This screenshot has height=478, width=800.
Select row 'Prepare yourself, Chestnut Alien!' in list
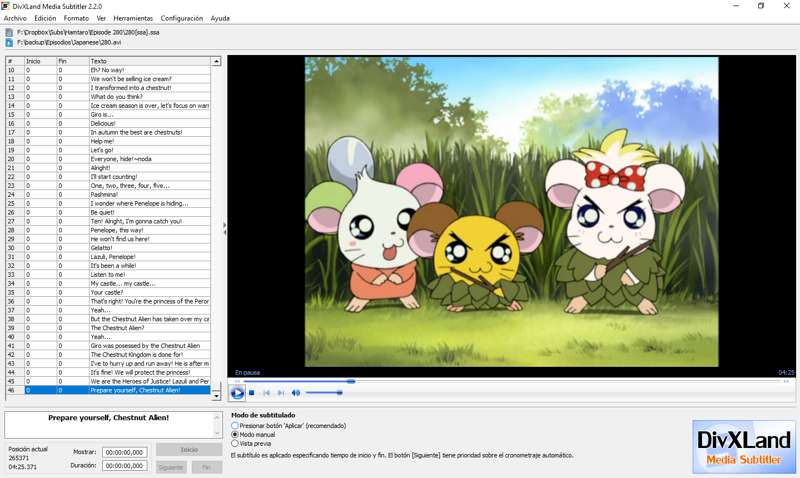(108, 390)
